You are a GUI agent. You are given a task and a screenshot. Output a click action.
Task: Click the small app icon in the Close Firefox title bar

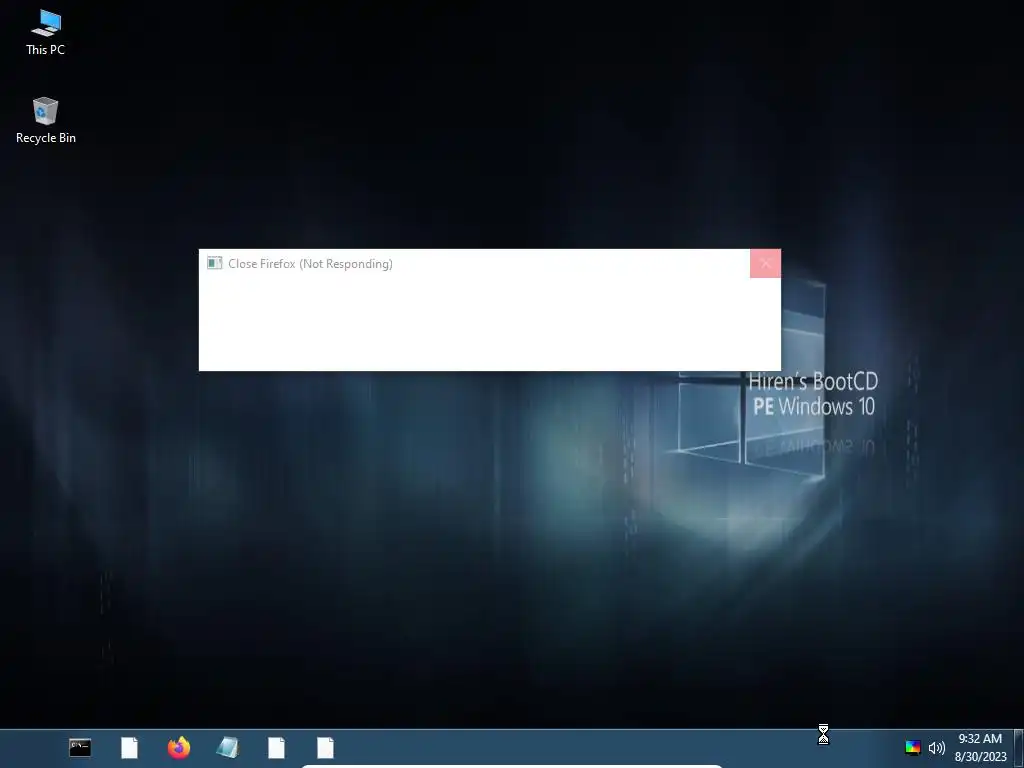(214, 263)
